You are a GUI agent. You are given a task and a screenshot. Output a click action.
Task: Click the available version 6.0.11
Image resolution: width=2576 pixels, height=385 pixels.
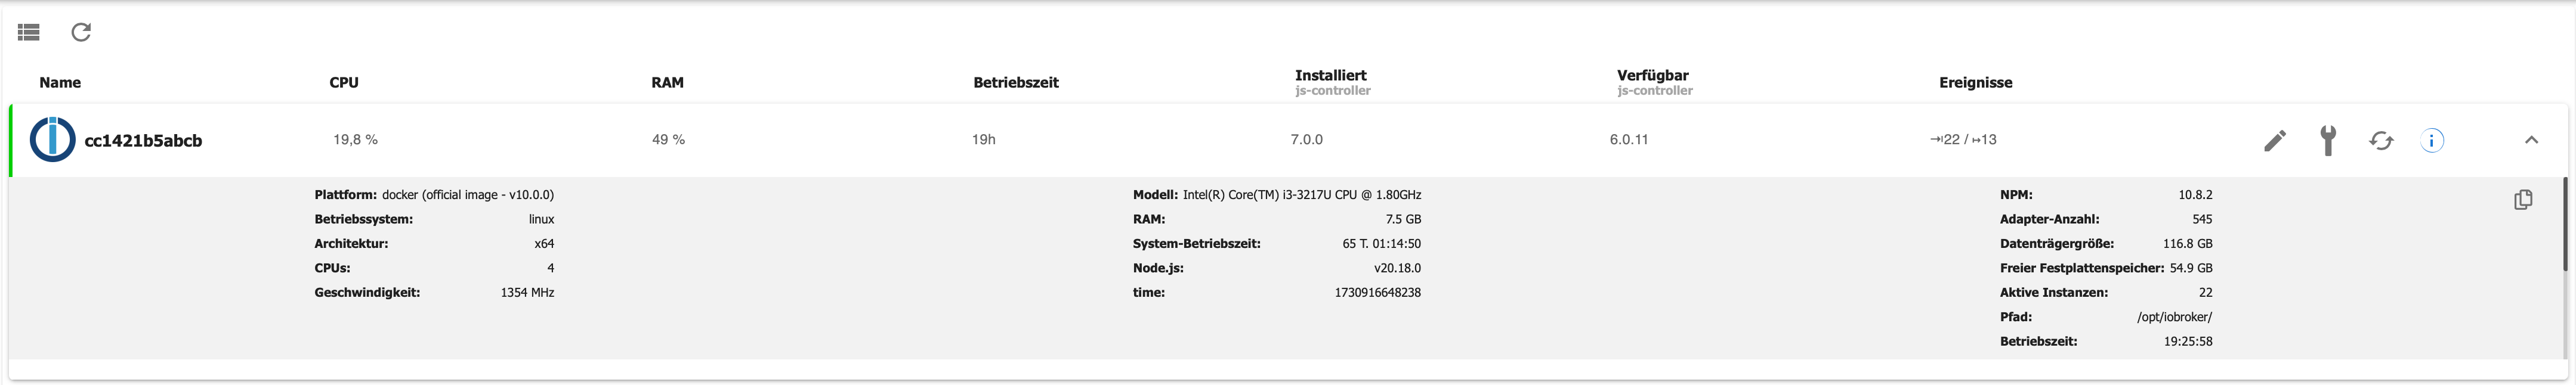(1628, 140)
